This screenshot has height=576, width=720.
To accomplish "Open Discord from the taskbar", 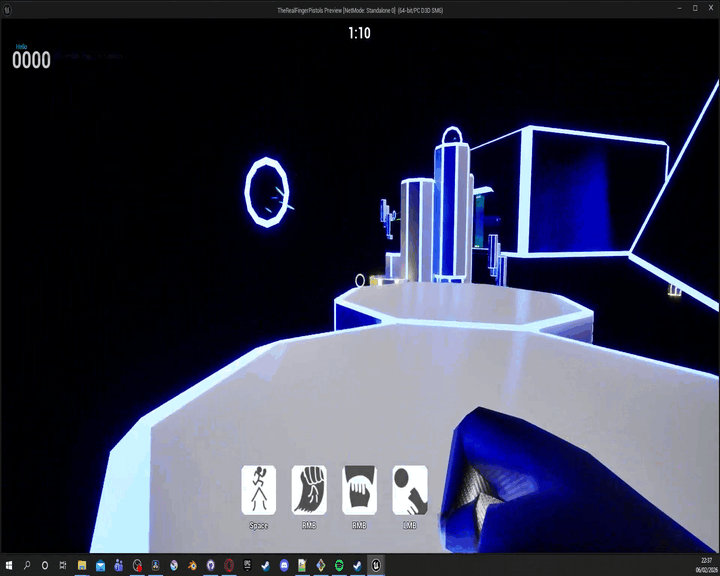I will click(284, 566).
